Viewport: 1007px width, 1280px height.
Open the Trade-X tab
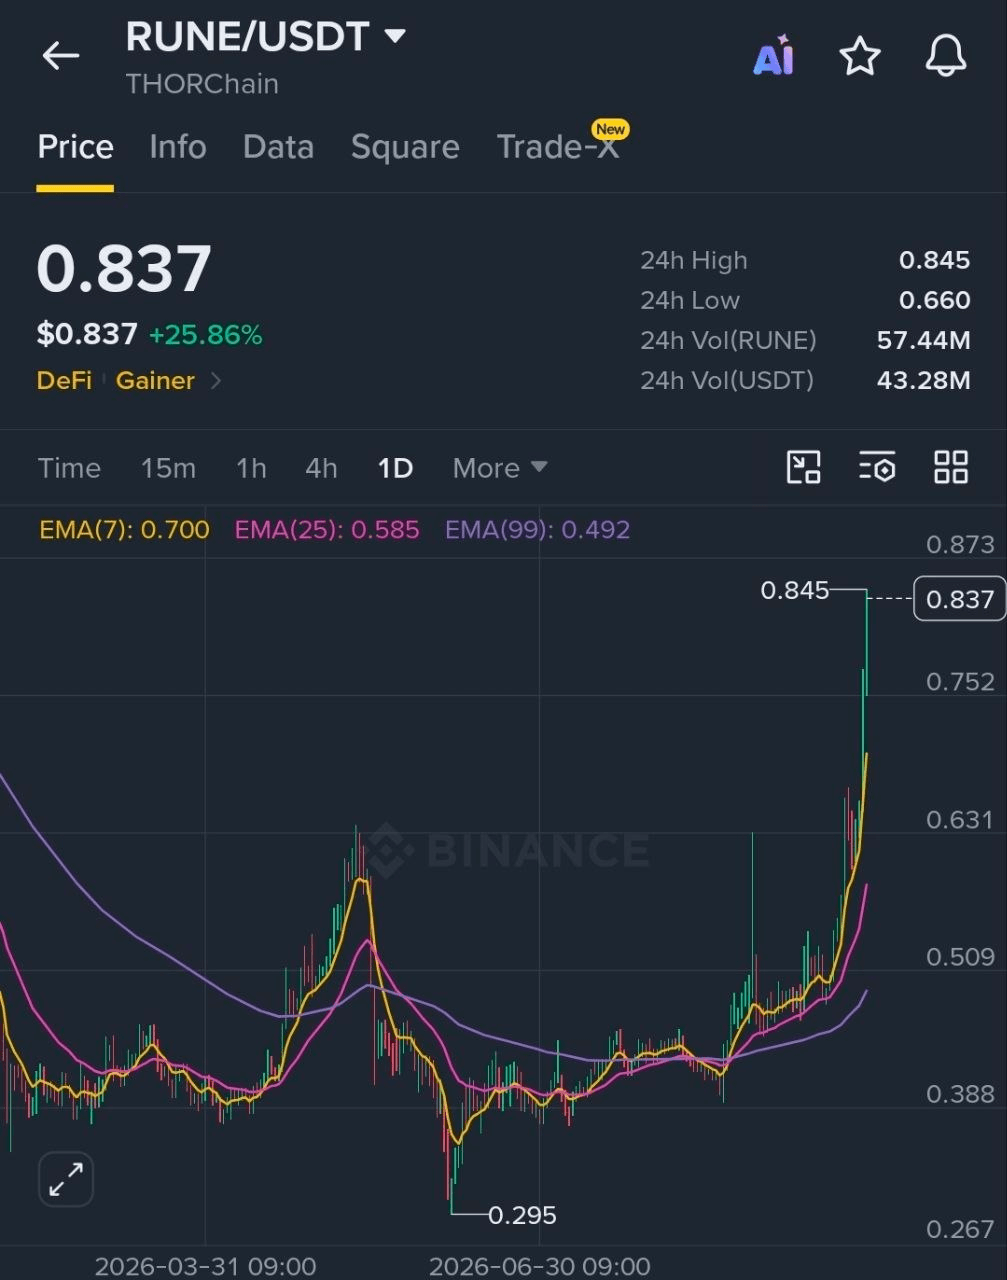point(558,147)
